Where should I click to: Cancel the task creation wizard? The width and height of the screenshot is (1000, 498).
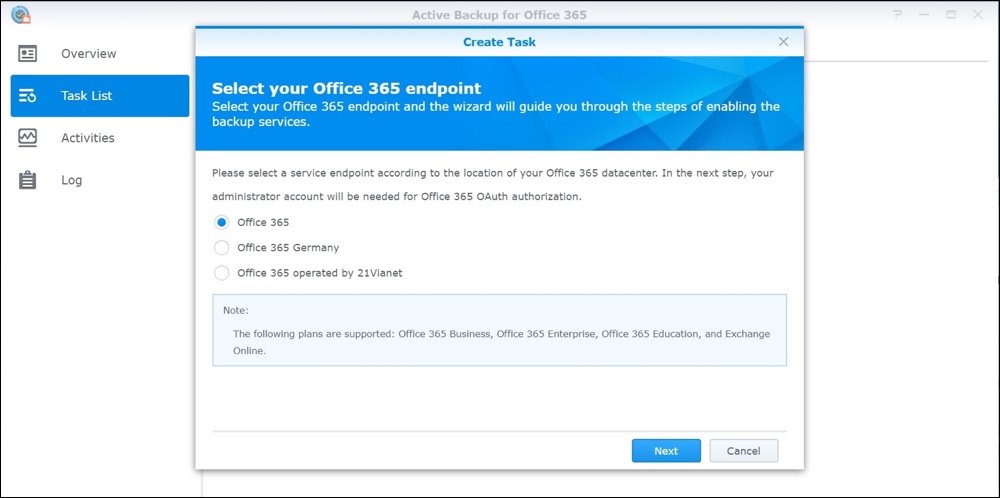point(743,451)
